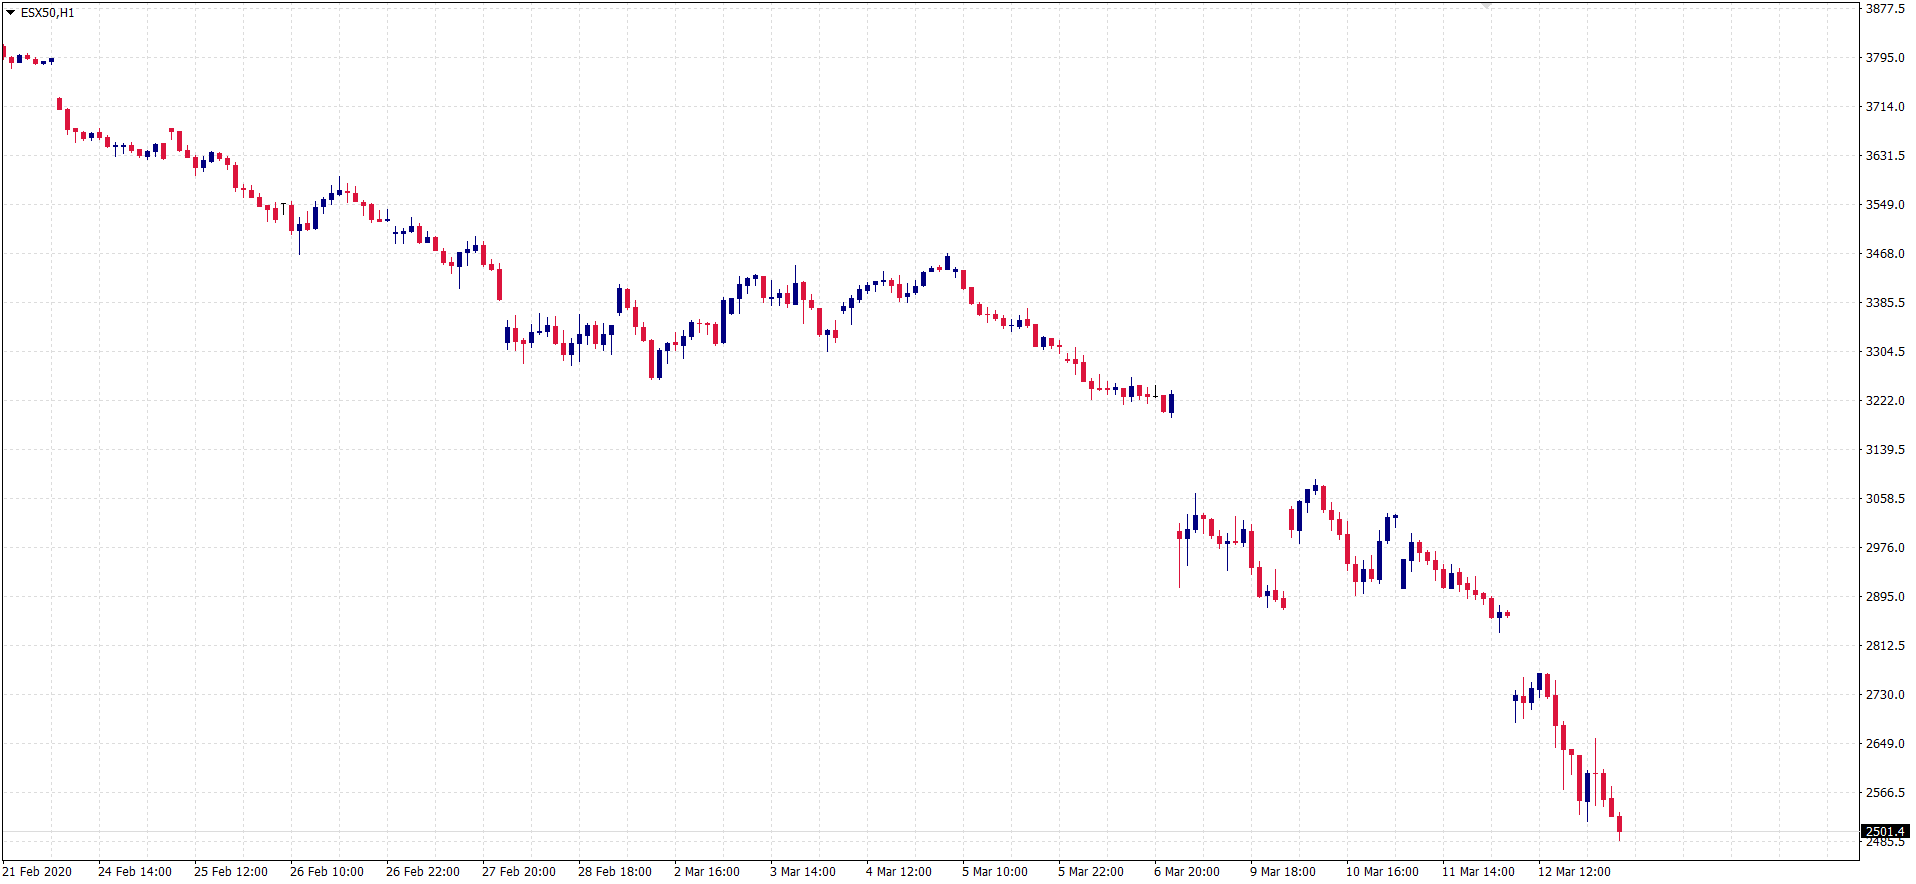The width and height of the screenshot is (1916, 884).
Task: Click the 3877.5 price axis label
Action: (1885, 9)
